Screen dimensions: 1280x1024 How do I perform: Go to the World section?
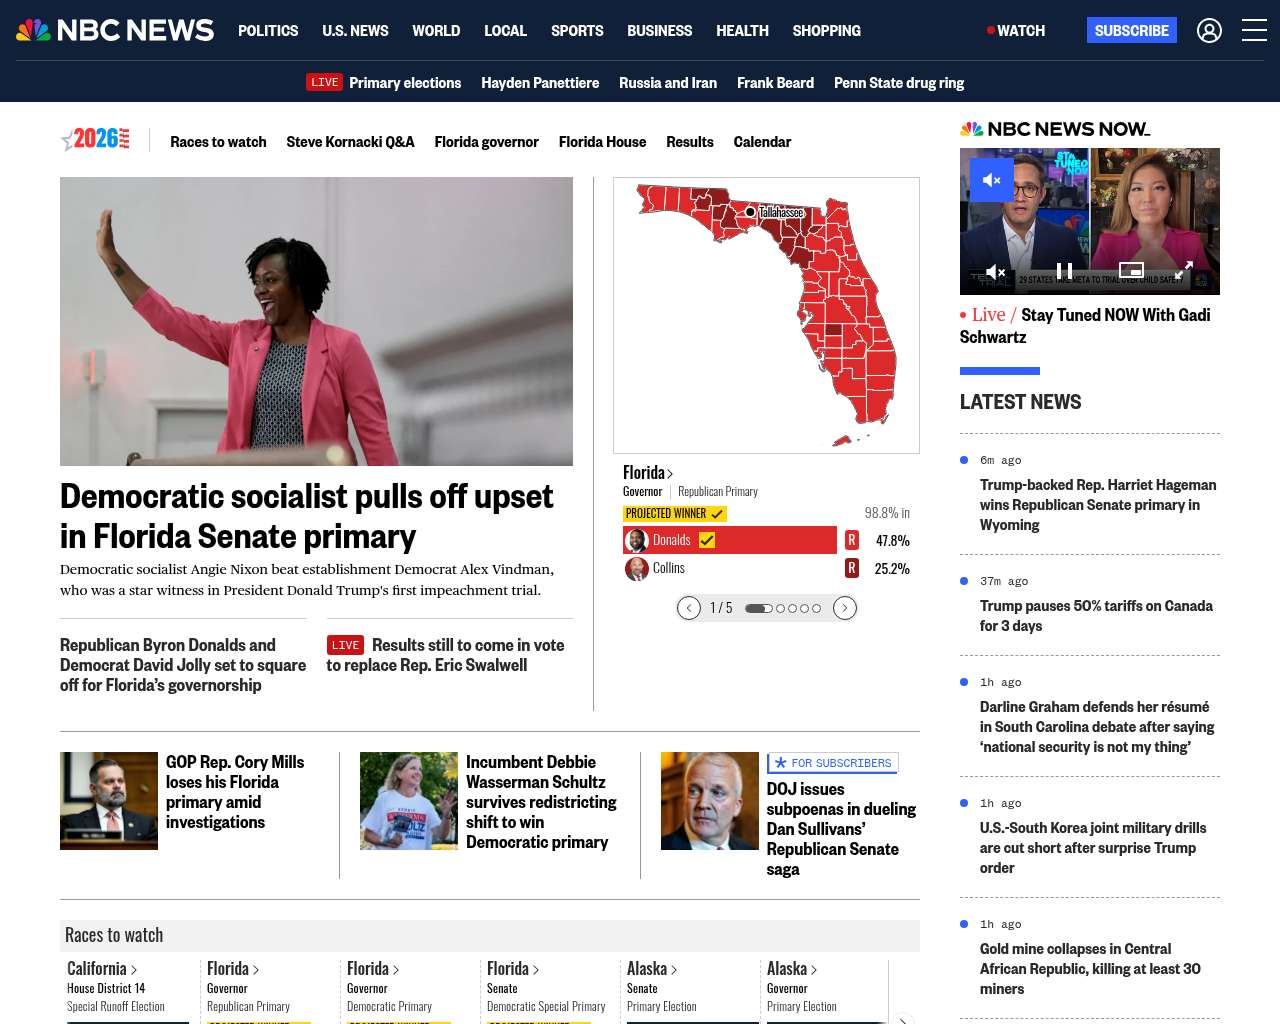click(436, 31)
